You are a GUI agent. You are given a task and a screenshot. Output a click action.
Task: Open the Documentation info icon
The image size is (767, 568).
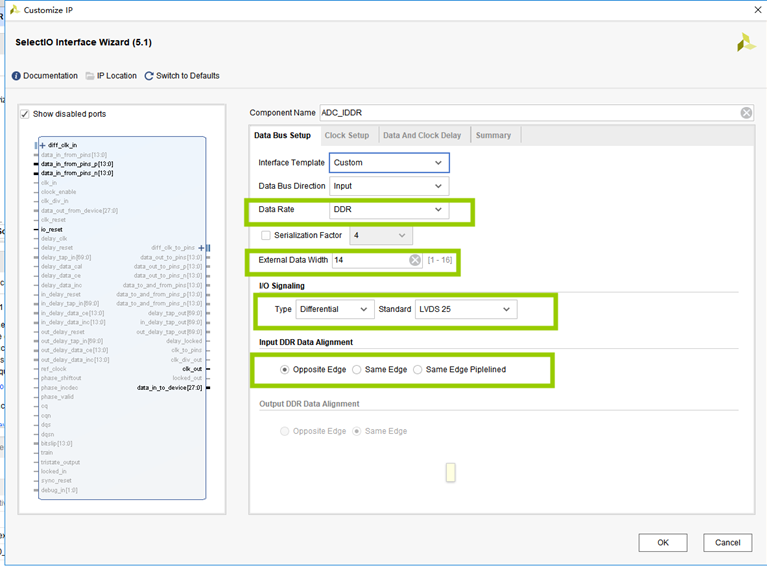[16, 76]
